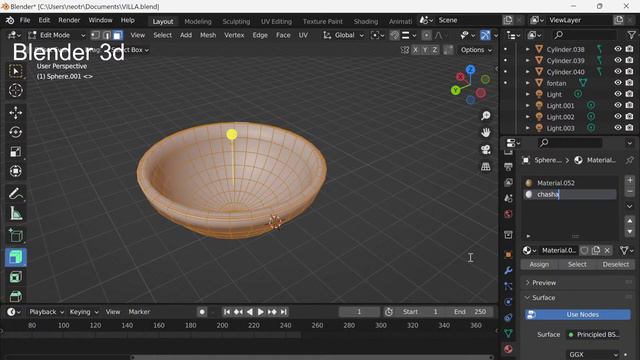640x360 pixels.
Task: Open Global transform orientation dropdown
Action: 343,35
